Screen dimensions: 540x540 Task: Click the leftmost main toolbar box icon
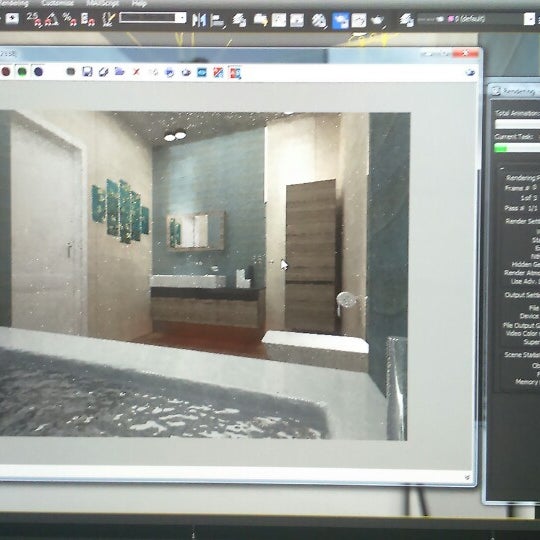click(x=12, y=18)
